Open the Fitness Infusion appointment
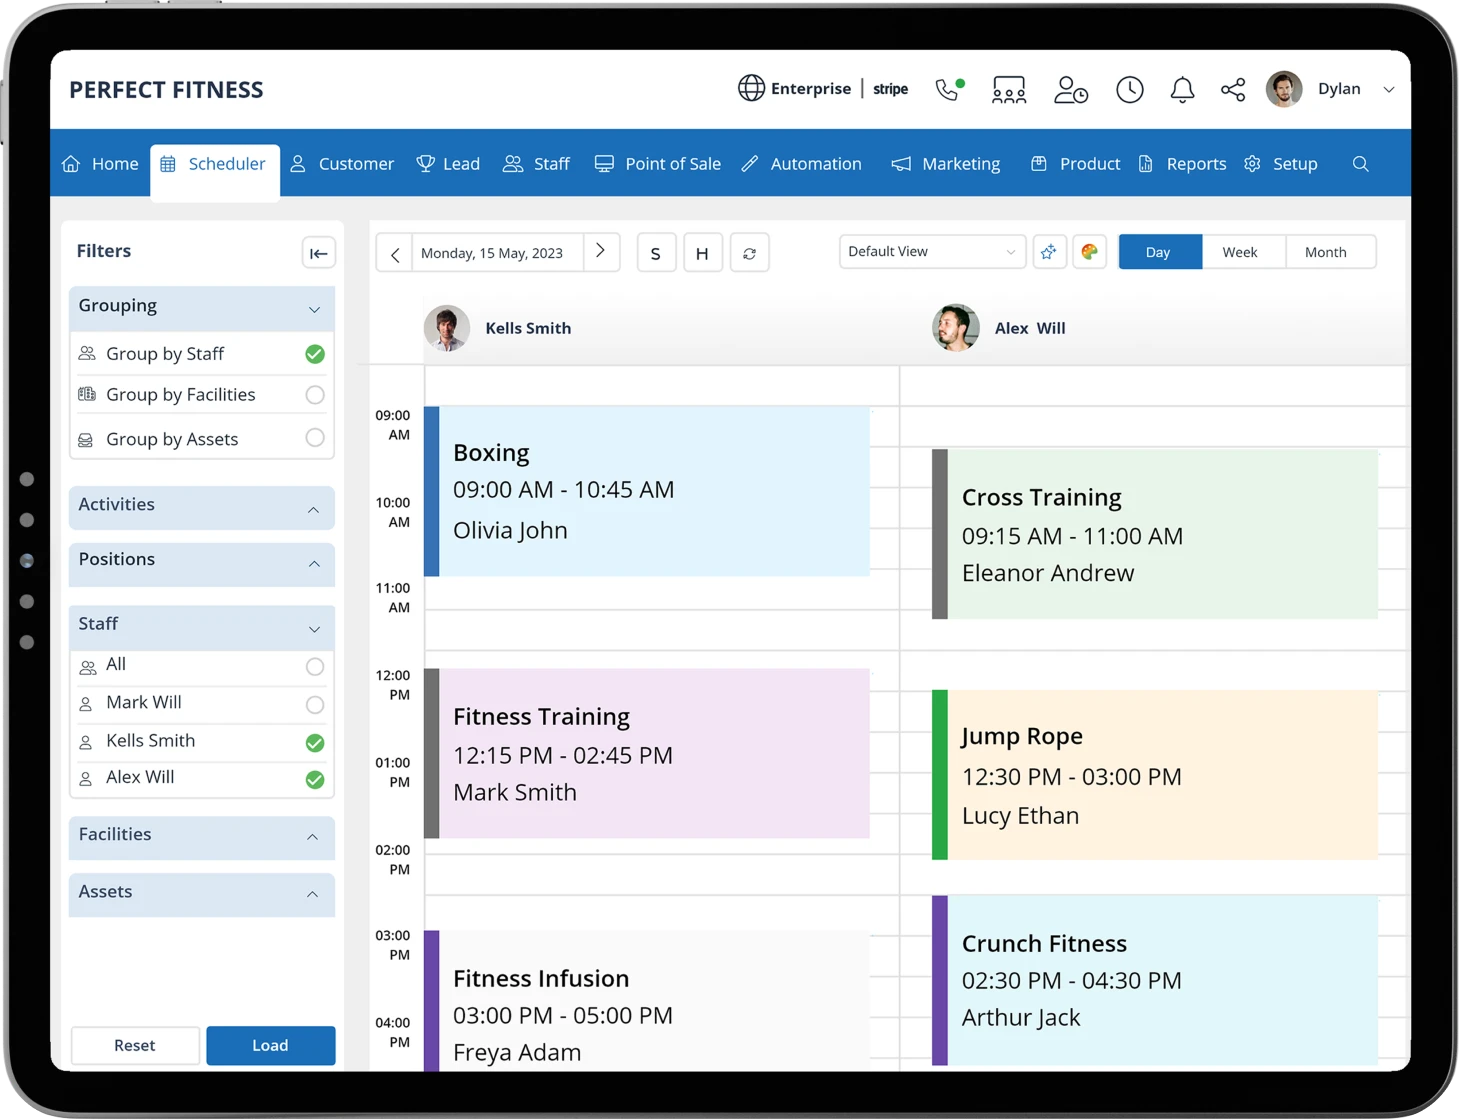 pyautogui.click(x=647, y=1001)
